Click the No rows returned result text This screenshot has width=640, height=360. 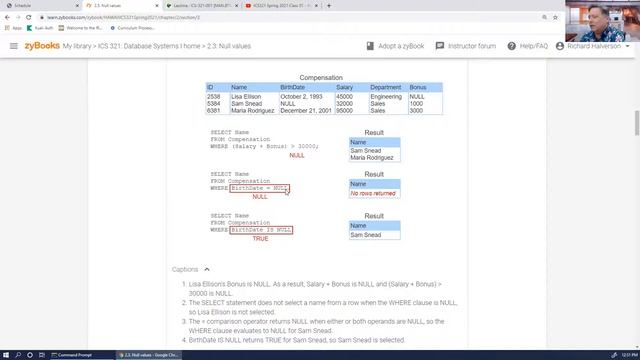pyautogui.click(x=373, y=193)
